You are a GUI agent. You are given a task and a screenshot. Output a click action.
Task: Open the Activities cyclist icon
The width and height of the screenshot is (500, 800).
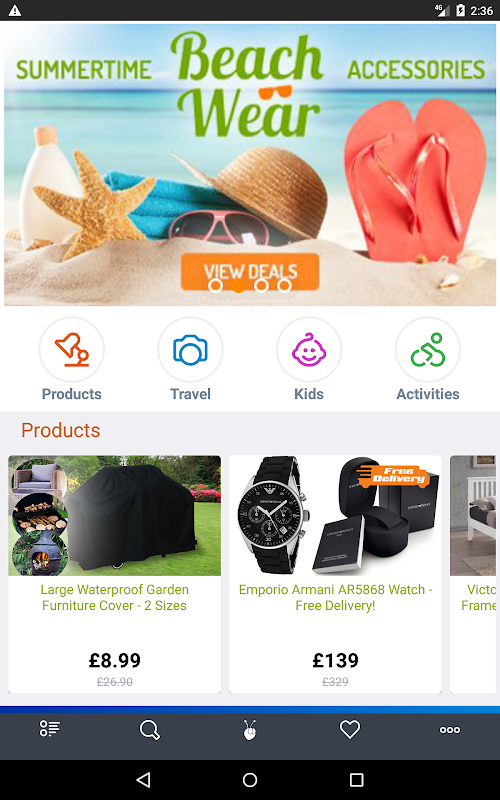428,349
